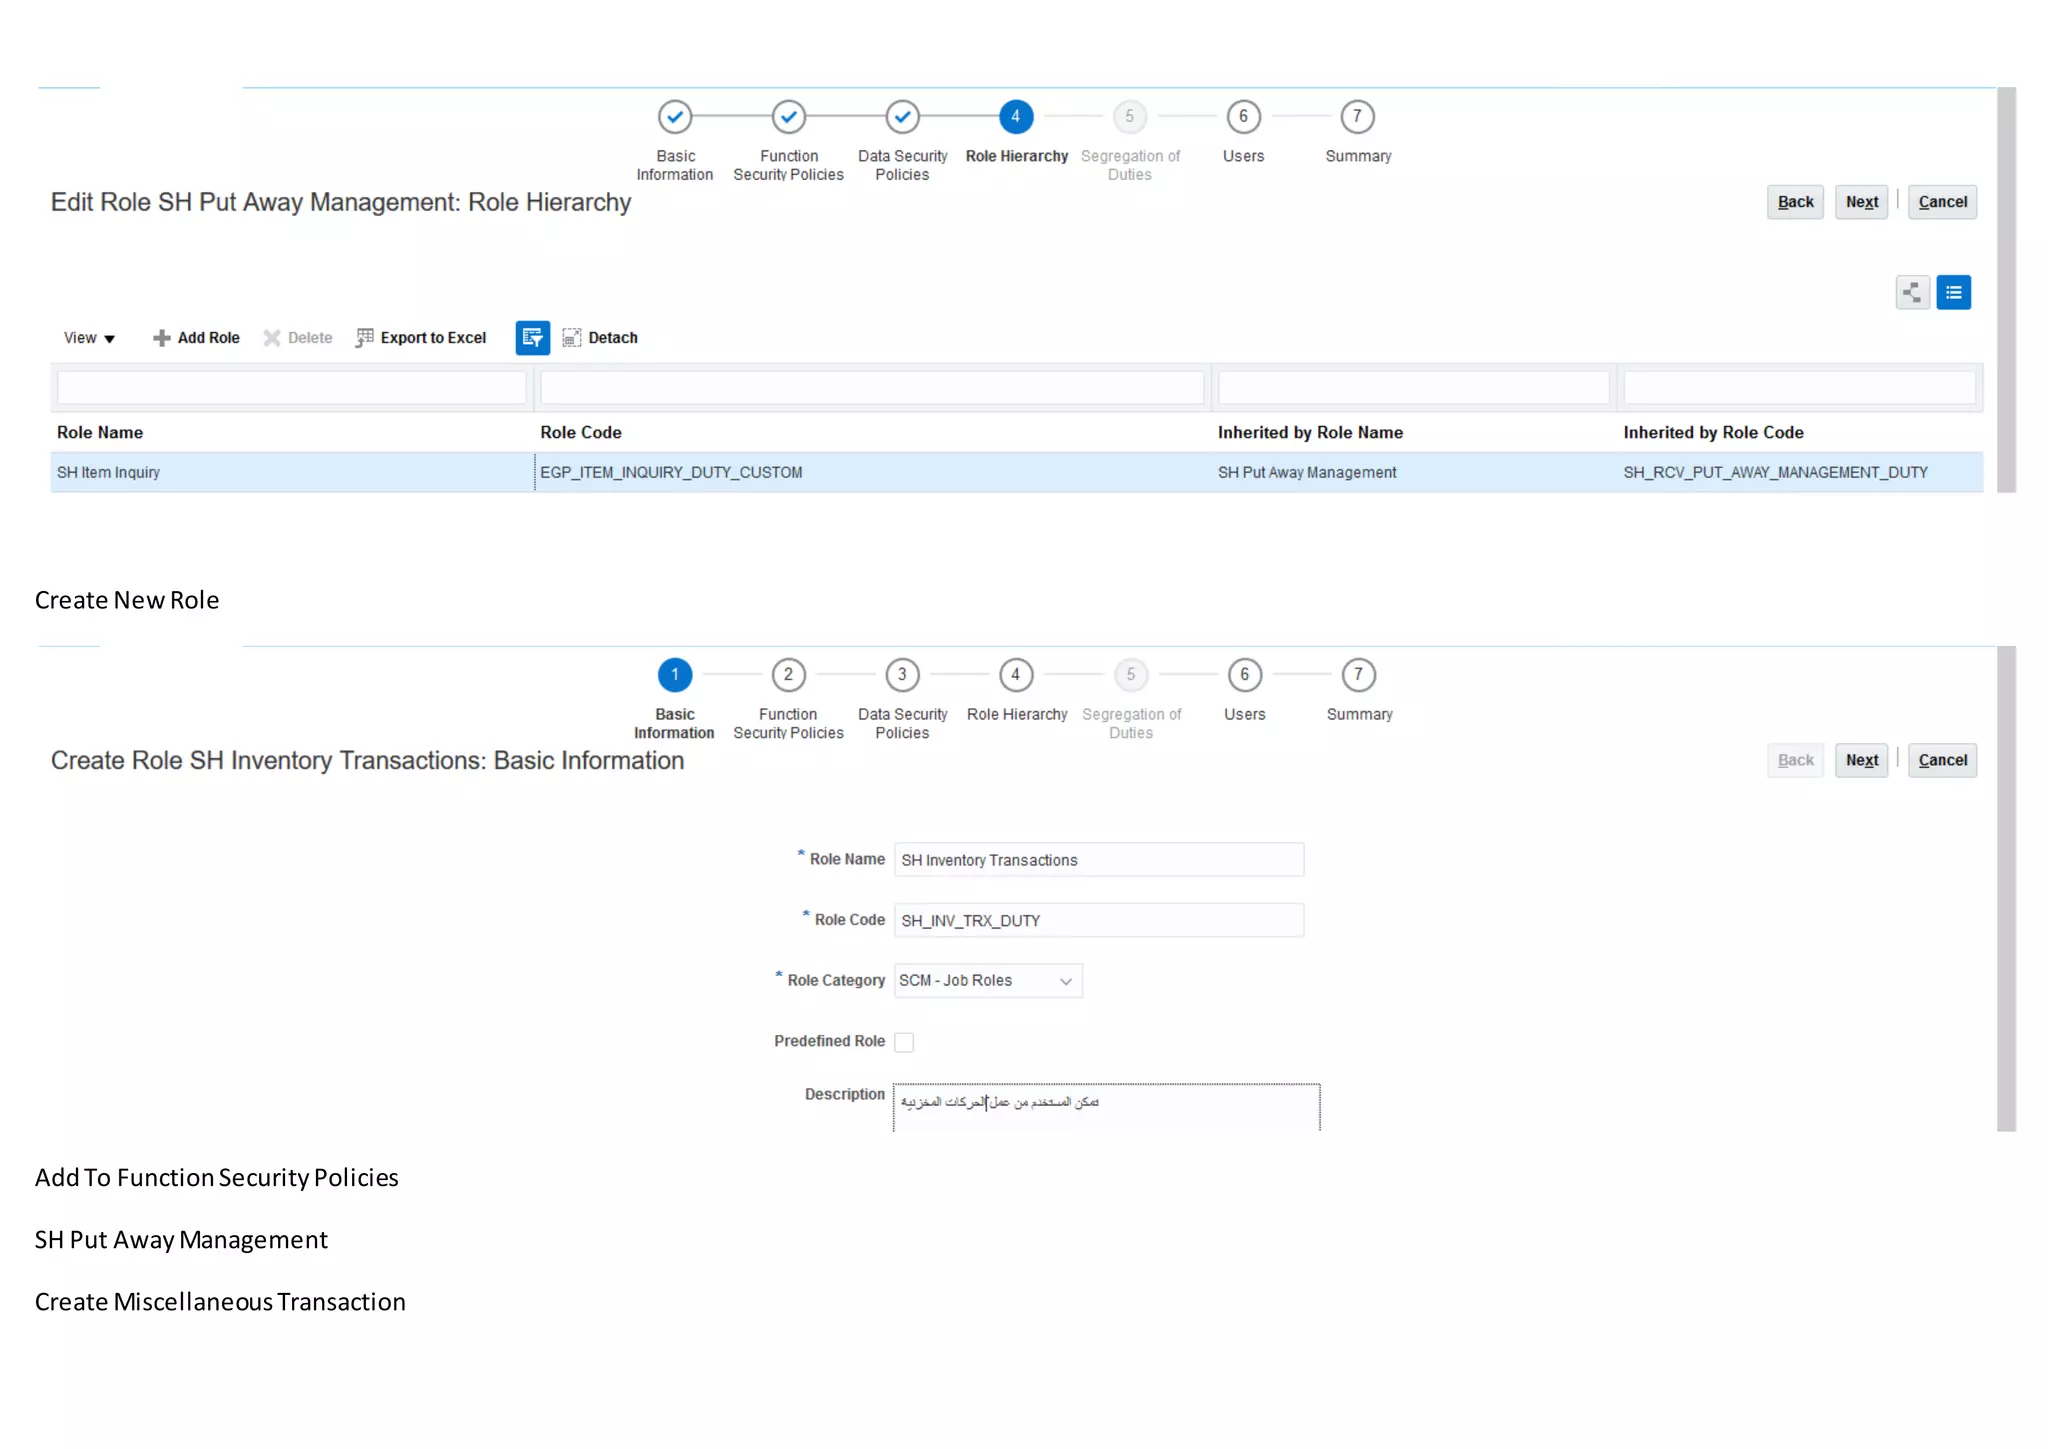Click Inherited by Role Code filter field
Viewport: 2048px width, 1449px height.
[x=1799, y=387]
